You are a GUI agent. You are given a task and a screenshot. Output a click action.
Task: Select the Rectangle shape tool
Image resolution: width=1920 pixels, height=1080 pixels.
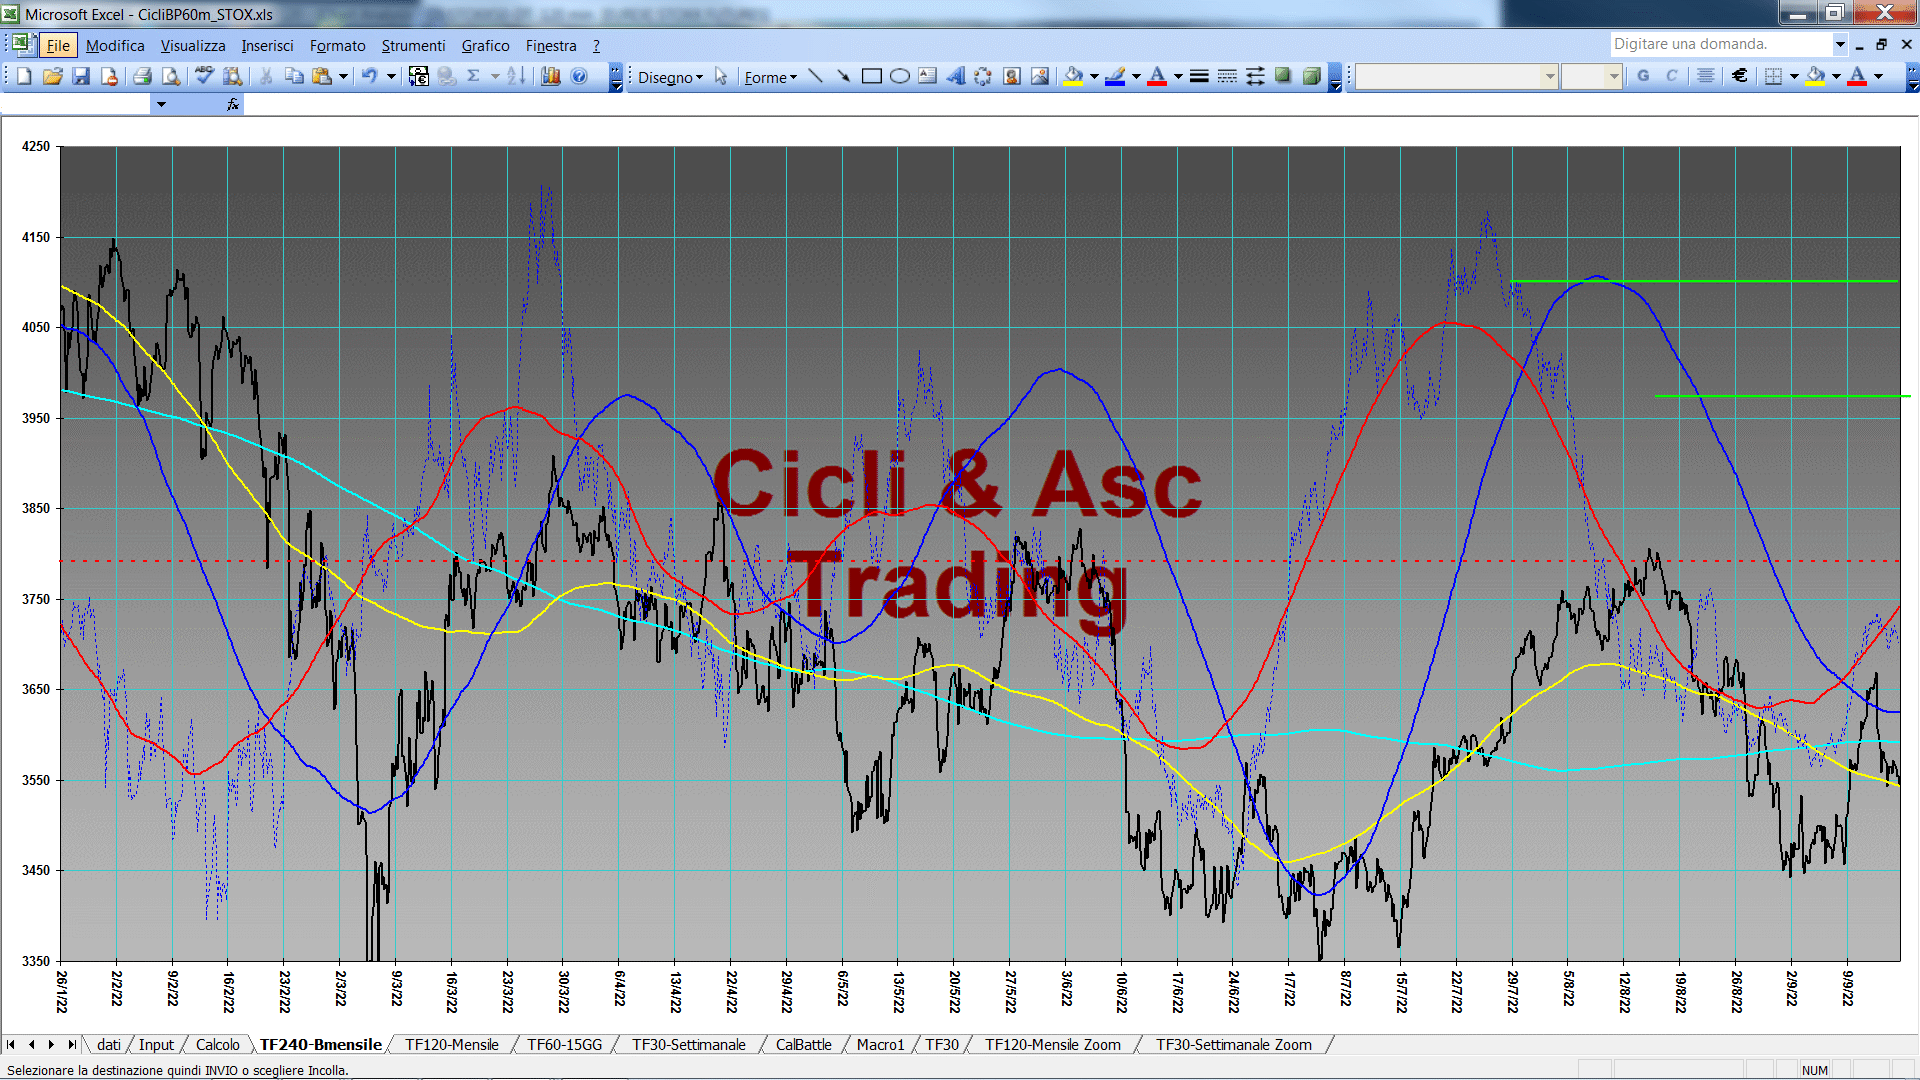click(x=872, y=76)
